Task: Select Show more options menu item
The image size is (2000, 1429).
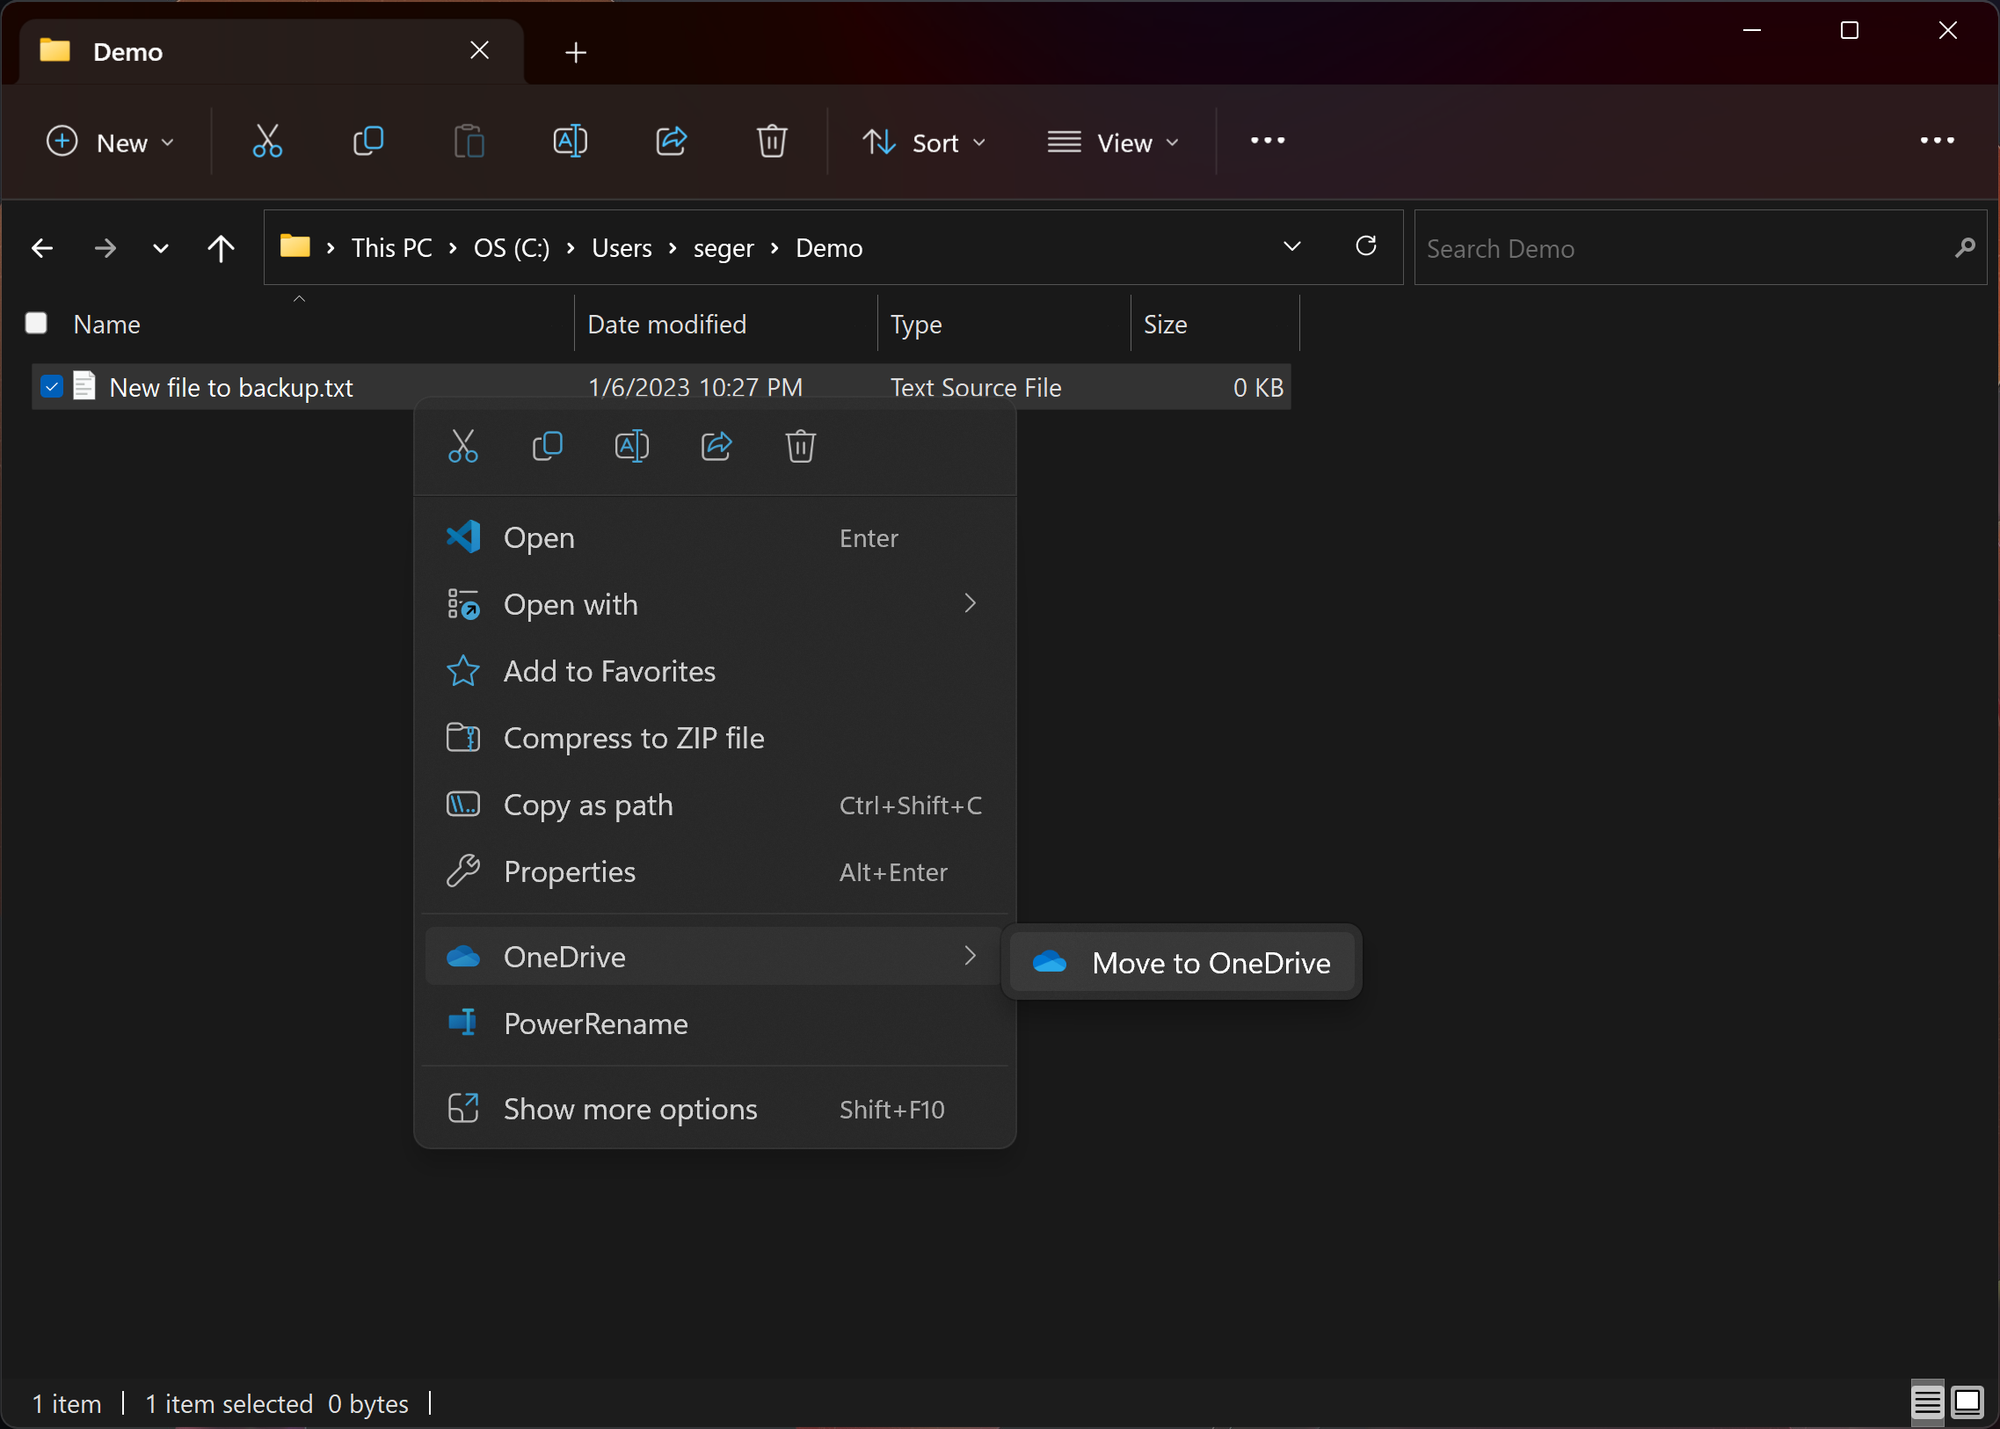Action: click(x=630, y=1107)
